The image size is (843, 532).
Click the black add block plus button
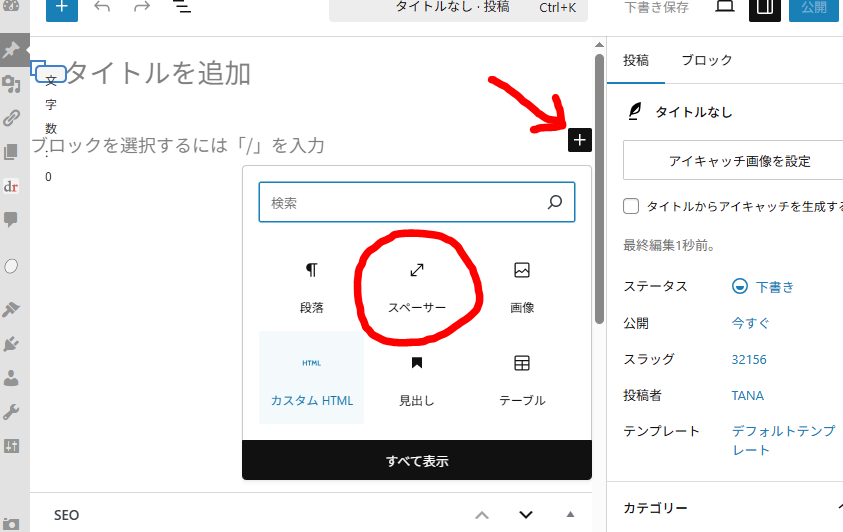580,140
